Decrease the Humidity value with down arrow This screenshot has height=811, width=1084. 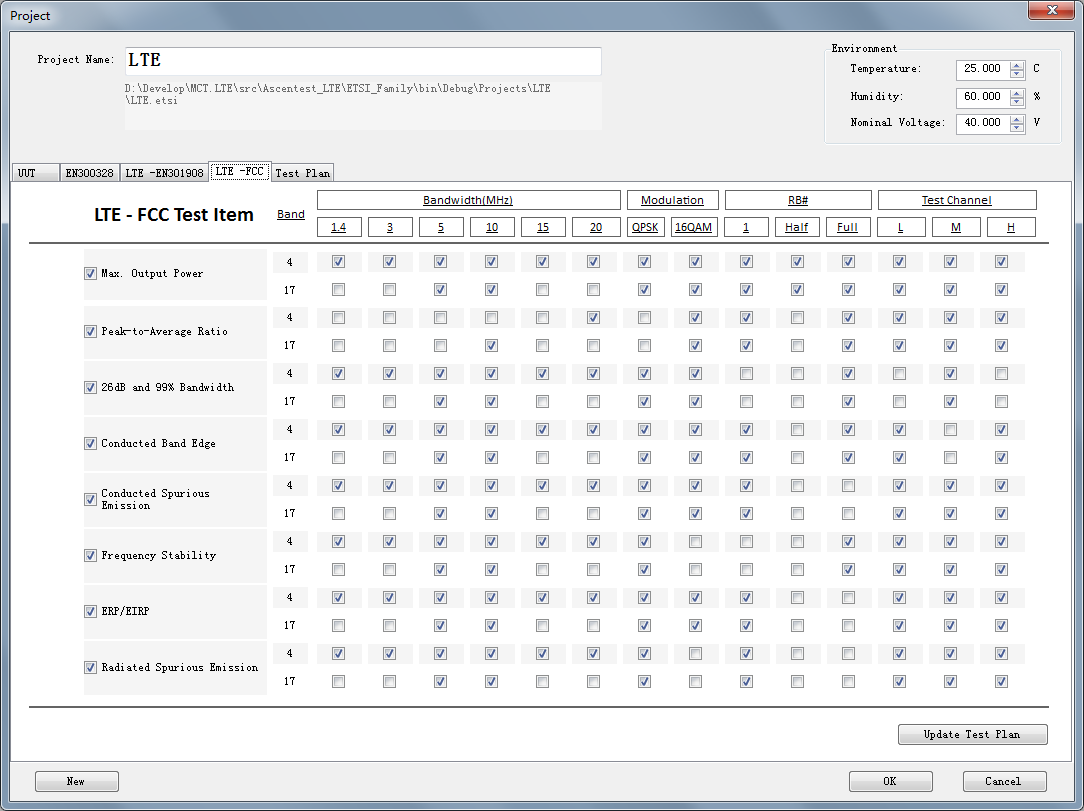pos(1016,101)
